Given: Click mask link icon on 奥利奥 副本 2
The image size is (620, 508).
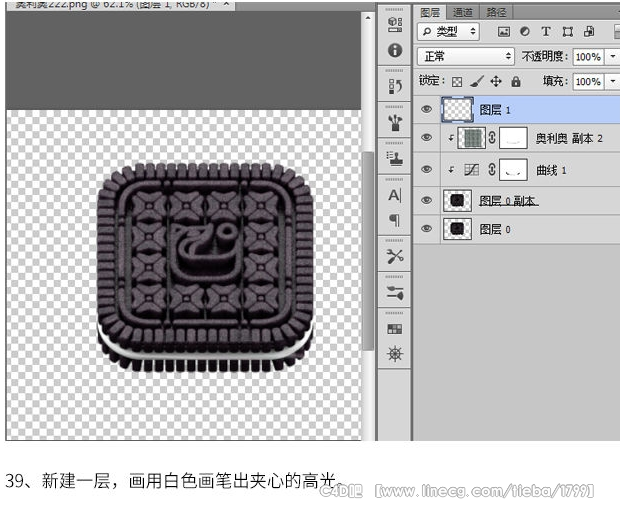Looking at the screenshot, I should [492, 138].
